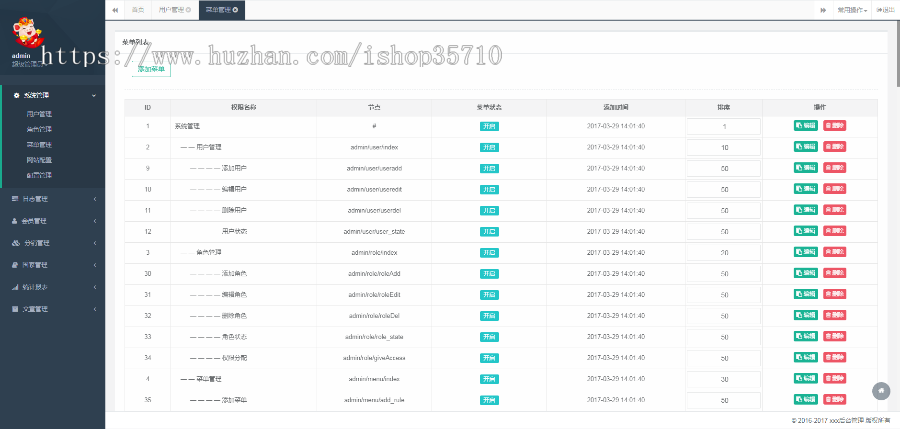Edit the 系统管理 row with ID 1
Viewport: 900px width, 429px height.
click(x=806, y=125)
